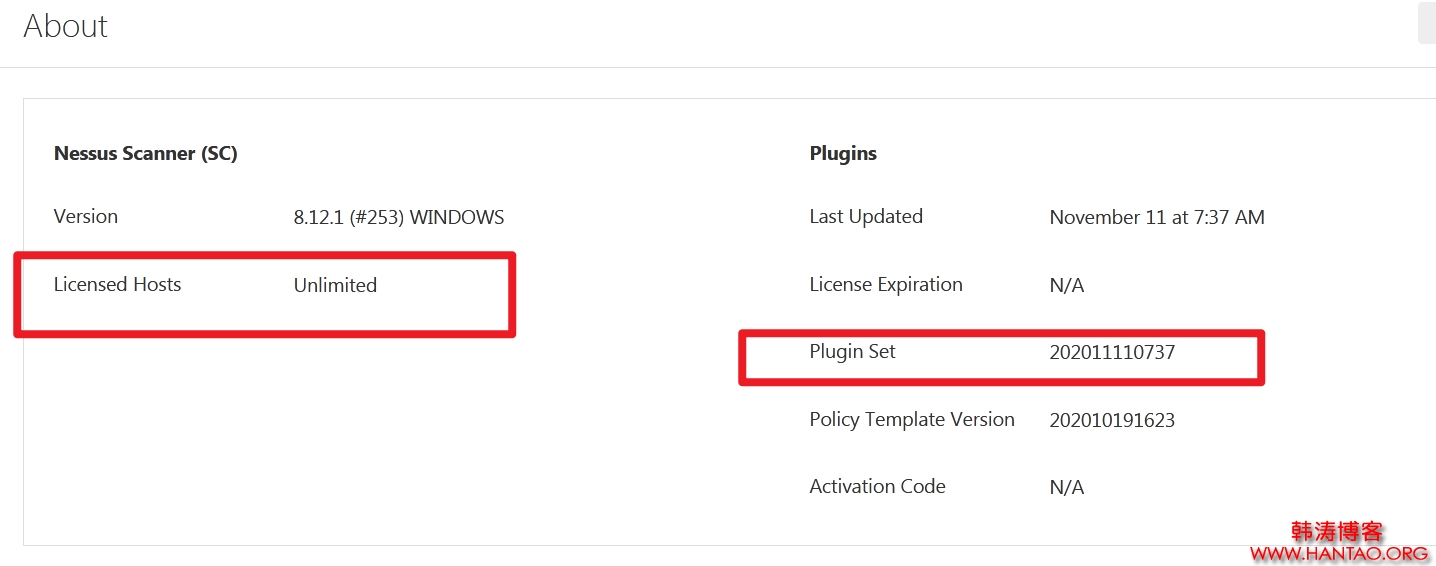Click the N/A value beside License Expiration
Viewport: 1436px width, 566px height.
click(x=1067, y=286)
